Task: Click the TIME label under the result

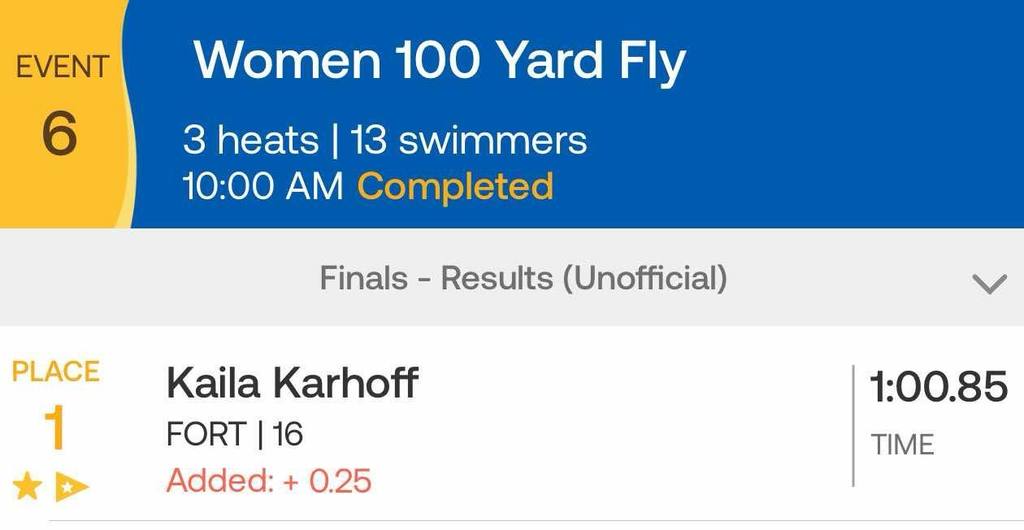Action: pos(902,444)
